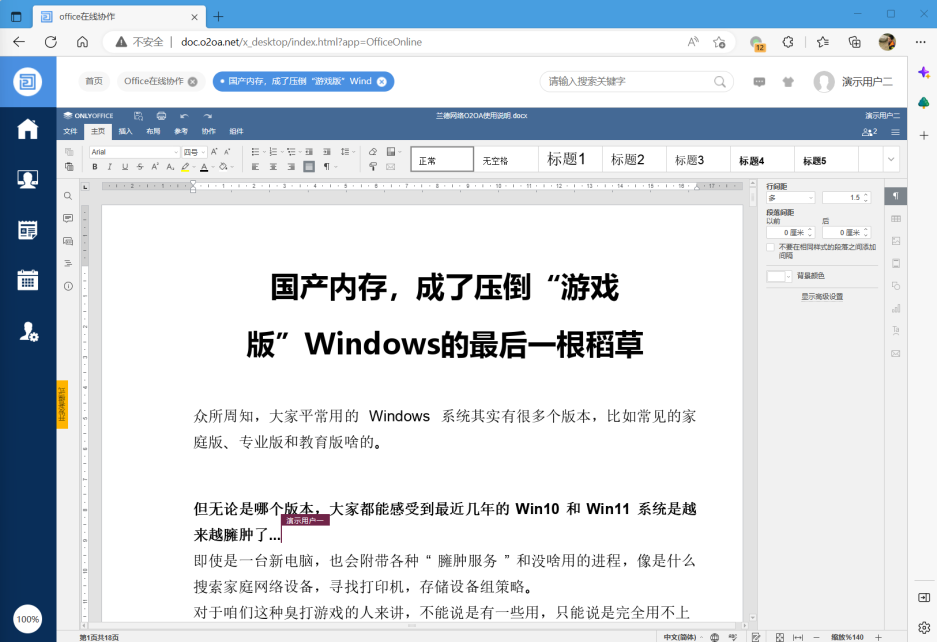Open the search tool in the left panel
Image resolution: width=937 pixels, height=642 pixels.
[68, 196]
